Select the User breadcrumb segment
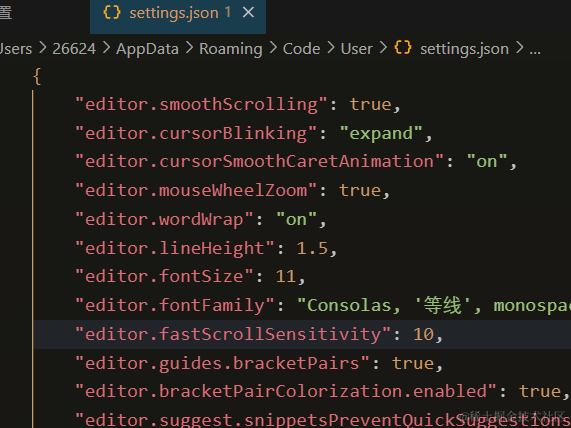The width and height of the screenshot is (571, 428). [x=357, y=49]
